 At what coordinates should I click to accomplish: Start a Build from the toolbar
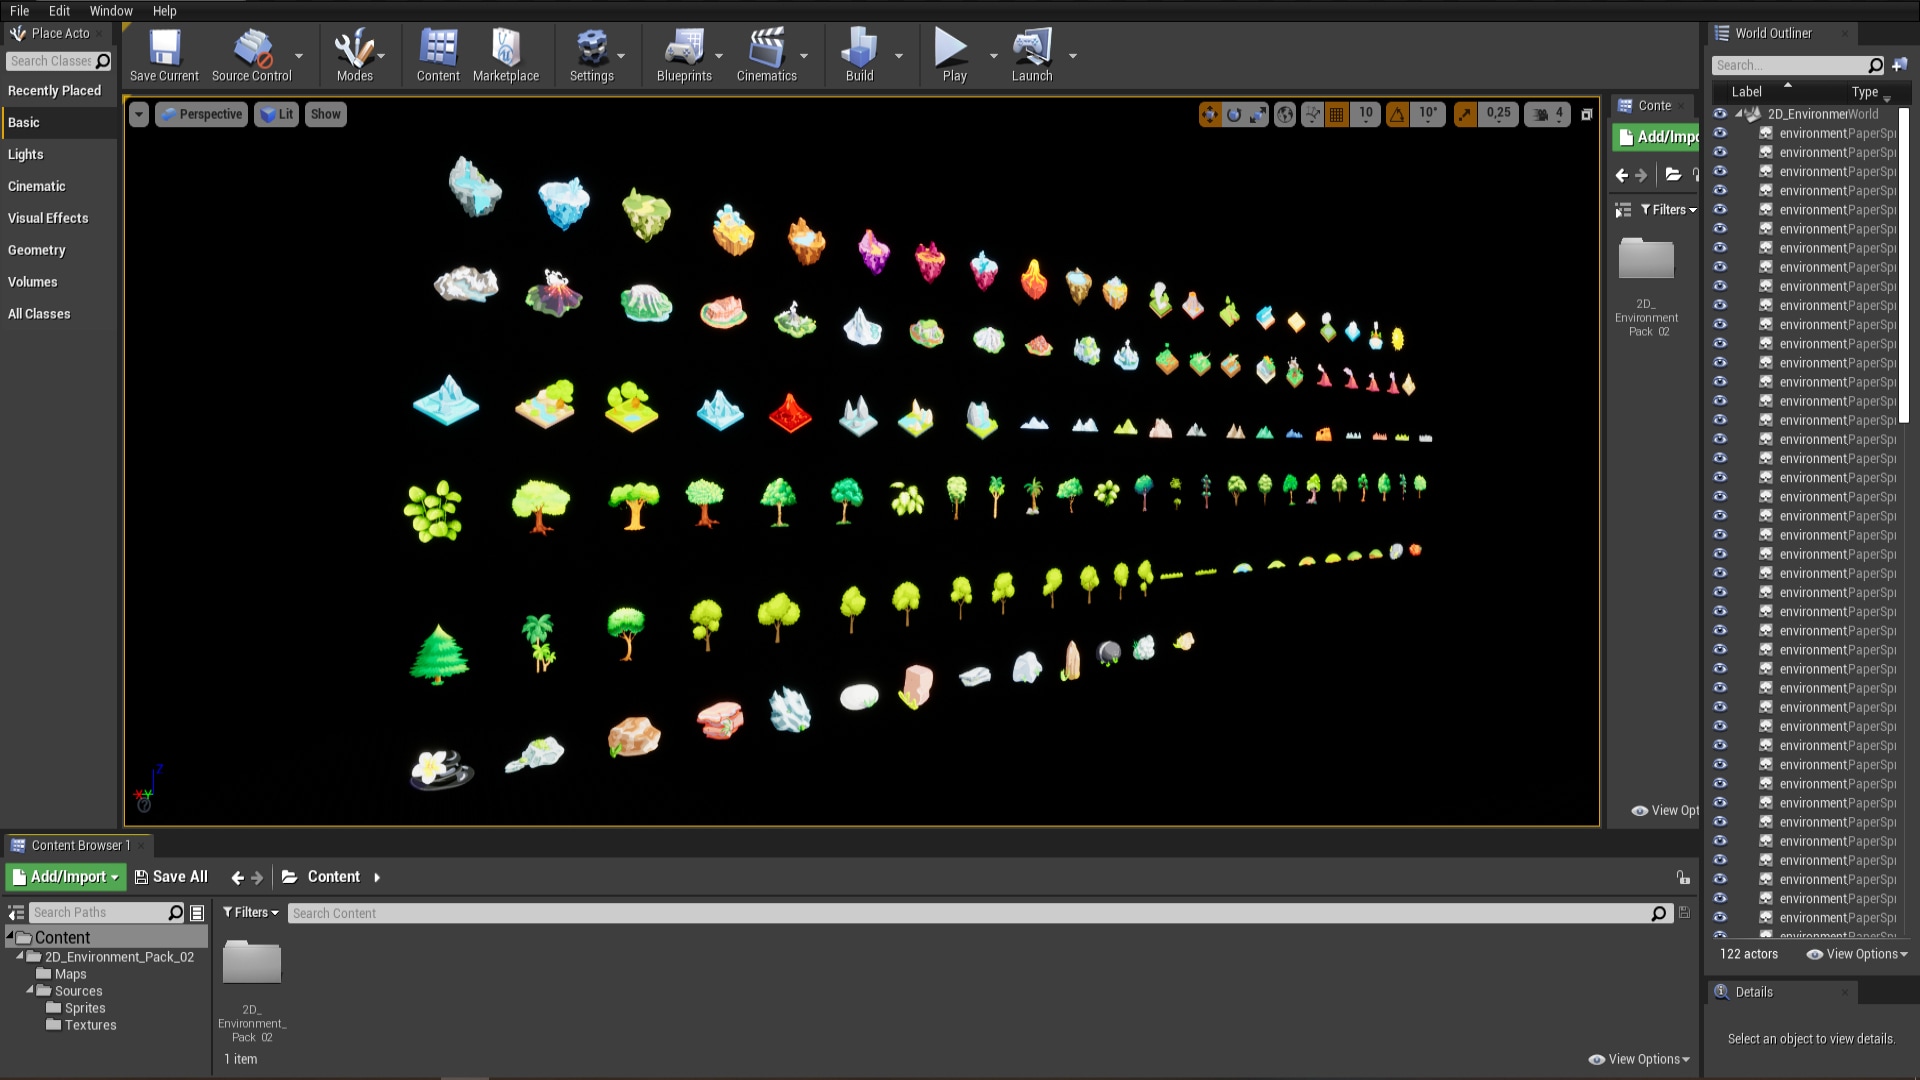coord(858,55)
